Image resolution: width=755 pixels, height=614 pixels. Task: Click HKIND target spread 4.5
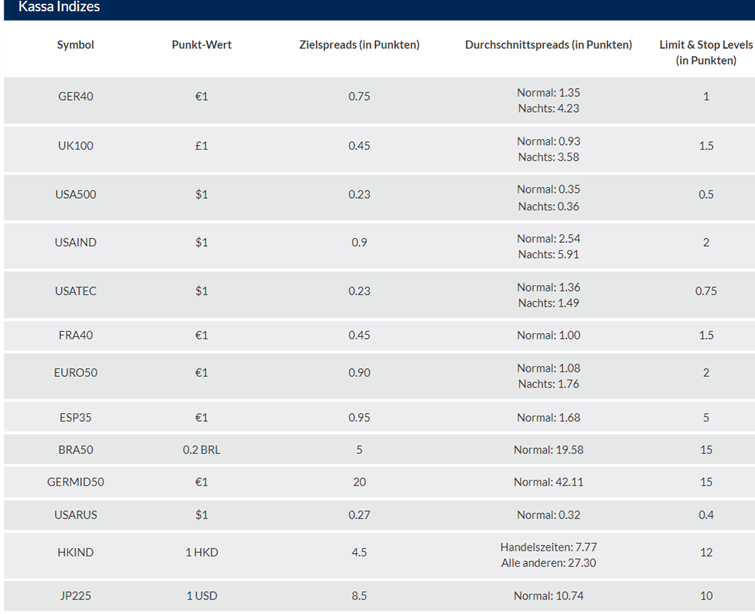point(359,552)
